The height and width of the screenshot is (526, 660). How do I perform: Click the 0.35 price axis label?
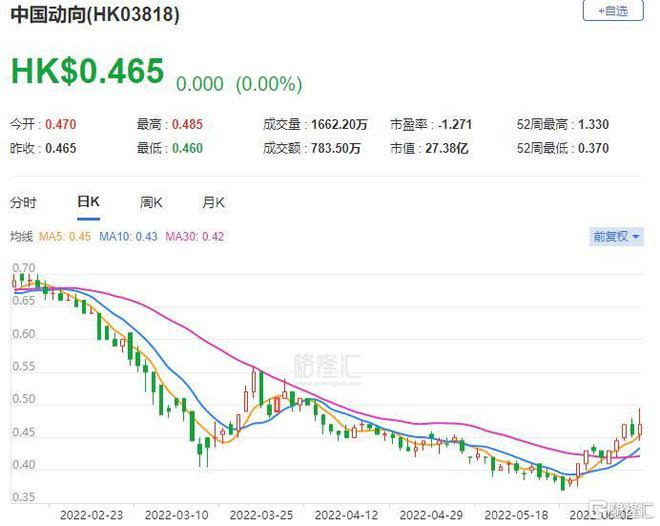24,497
